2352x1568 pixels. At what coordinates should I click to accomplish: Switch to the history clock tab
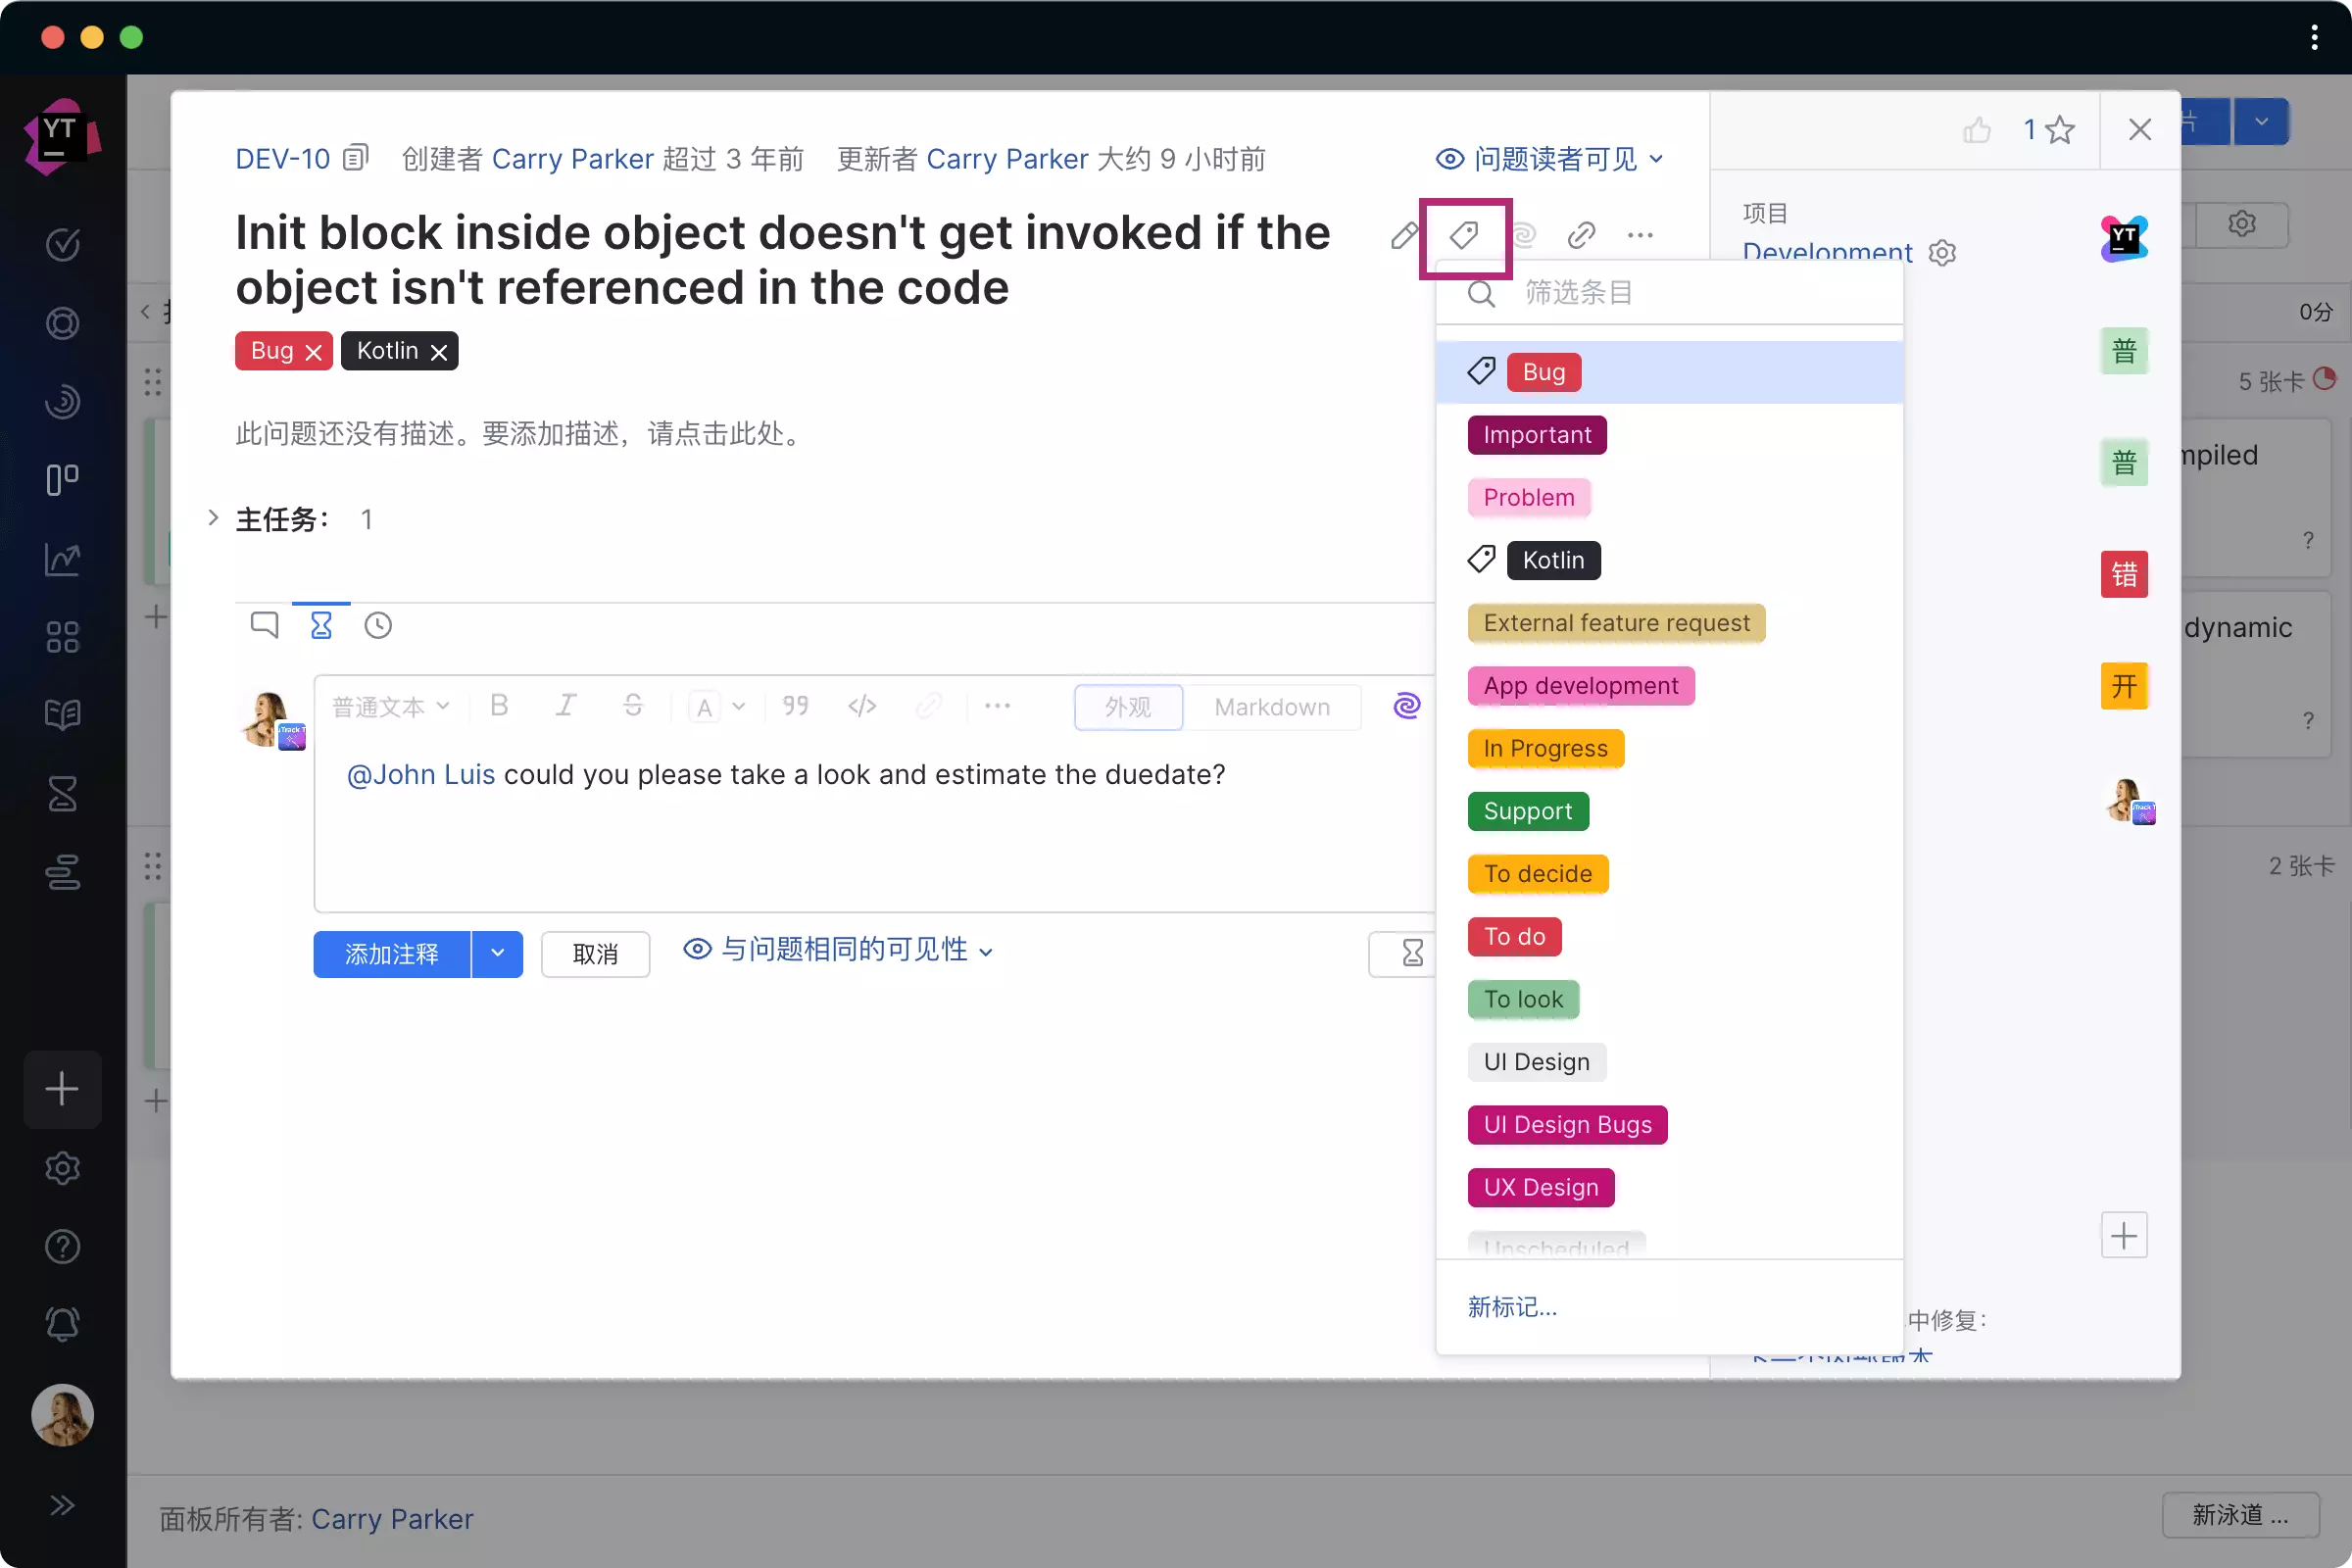click(378, 626)
